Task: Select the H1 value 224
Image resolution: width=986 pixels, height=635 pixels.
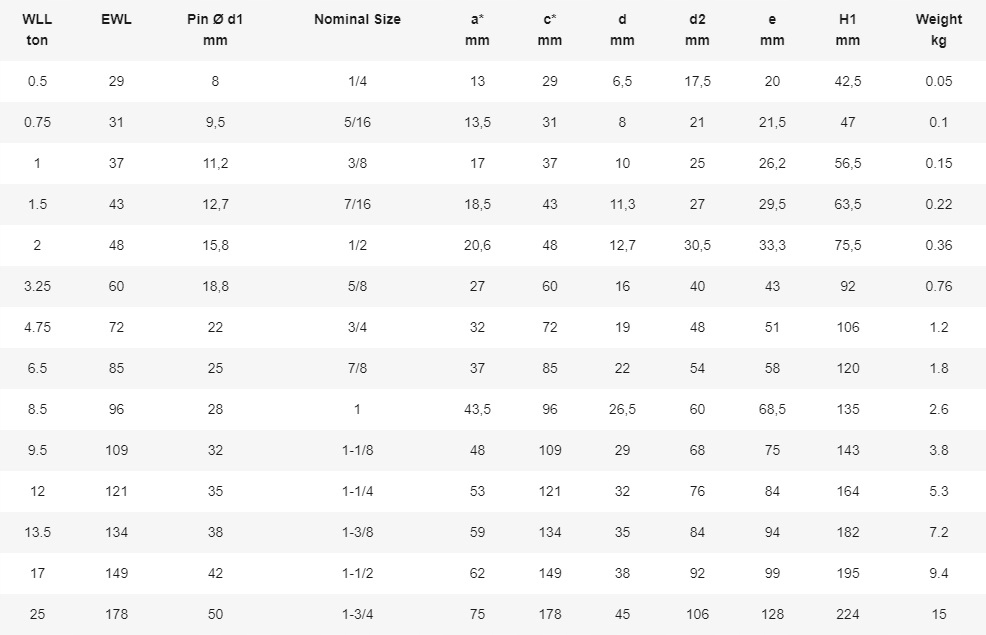Action: click(847, 614)
